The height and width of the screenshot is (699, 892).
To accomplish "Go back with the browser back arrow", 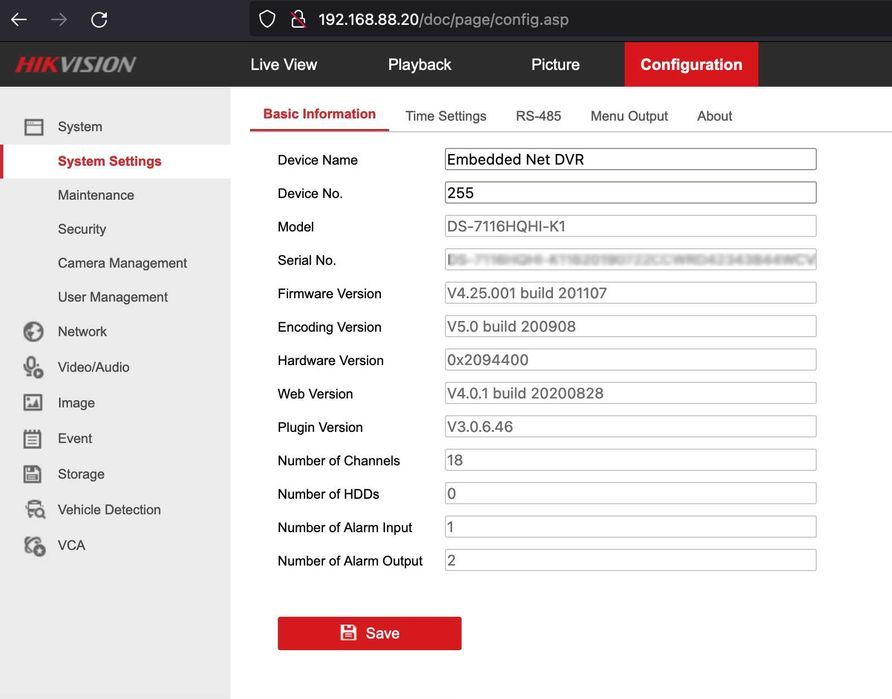I will (x=19, y=19).
